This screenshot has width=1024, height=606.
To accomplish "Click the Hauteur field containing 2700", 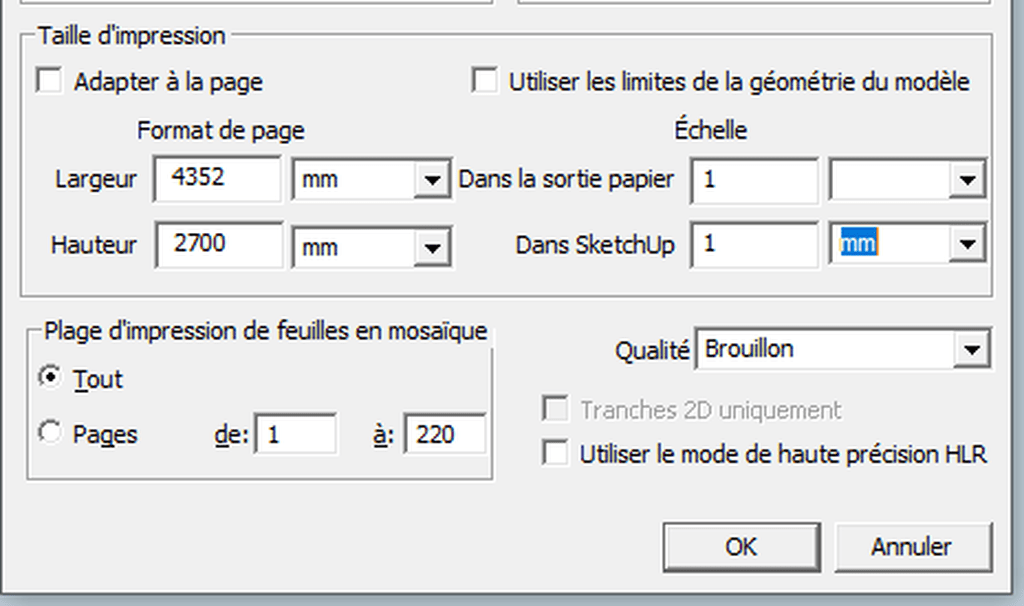I will click(x=219, y=244).
